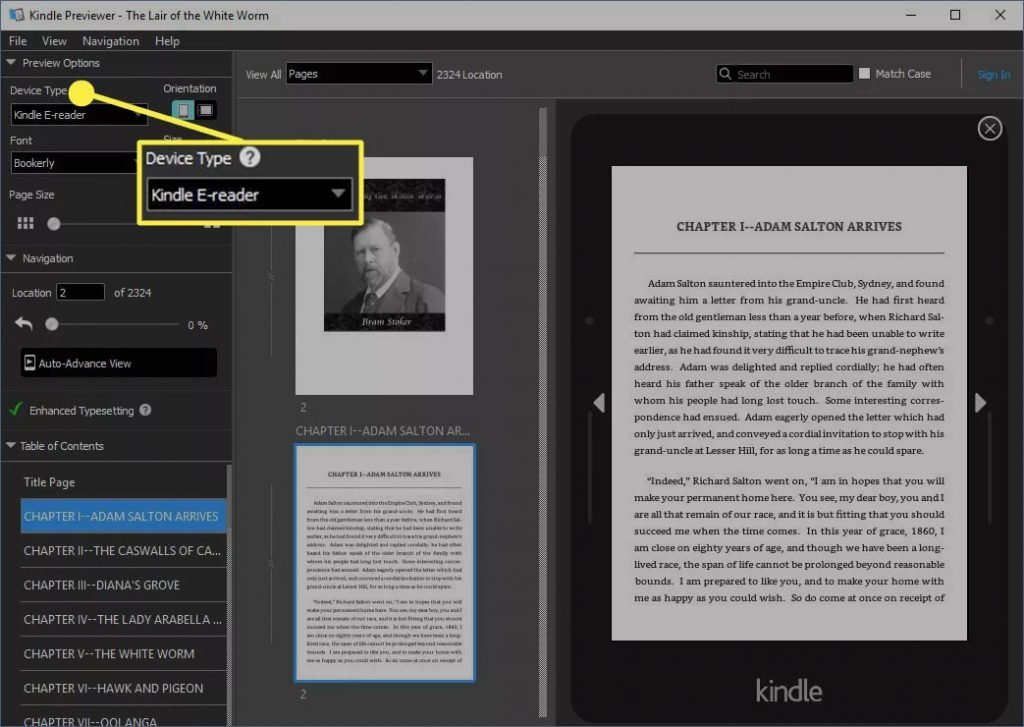Open the Device Type help question mark
The image size is (1024, 727).
point(249,157)
